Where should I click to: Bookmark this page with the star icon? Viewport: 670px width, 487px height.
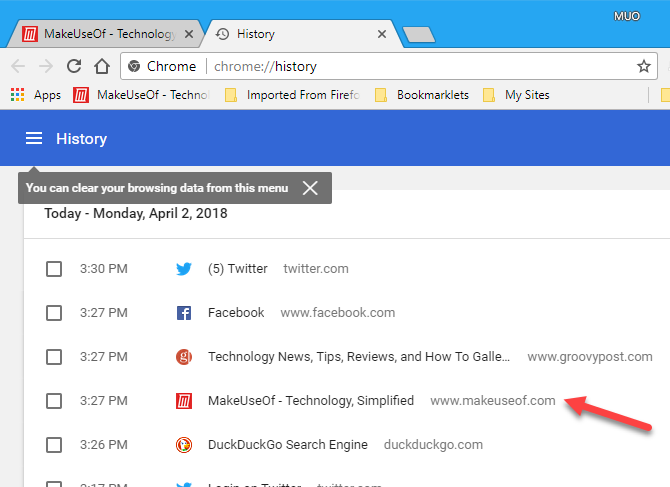point(643,67)
